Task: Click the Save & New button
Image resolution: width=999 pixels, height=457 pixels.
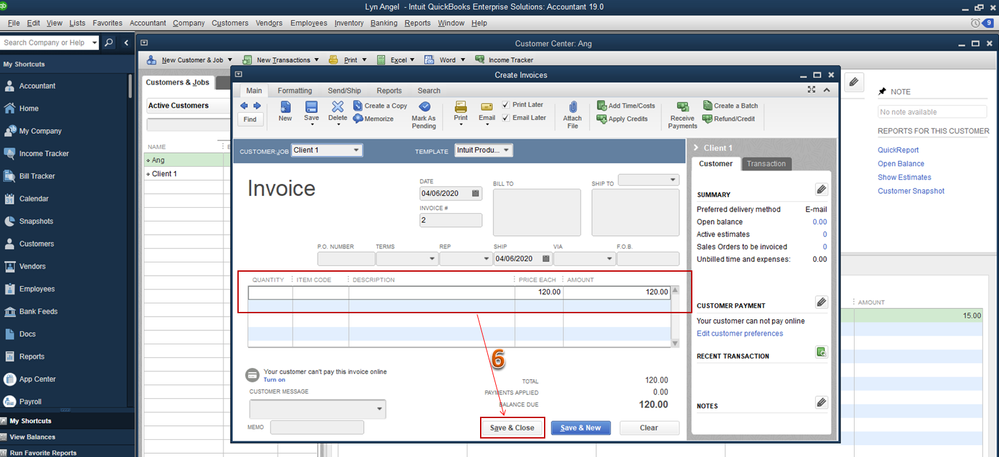Action: tap(580, 428)
